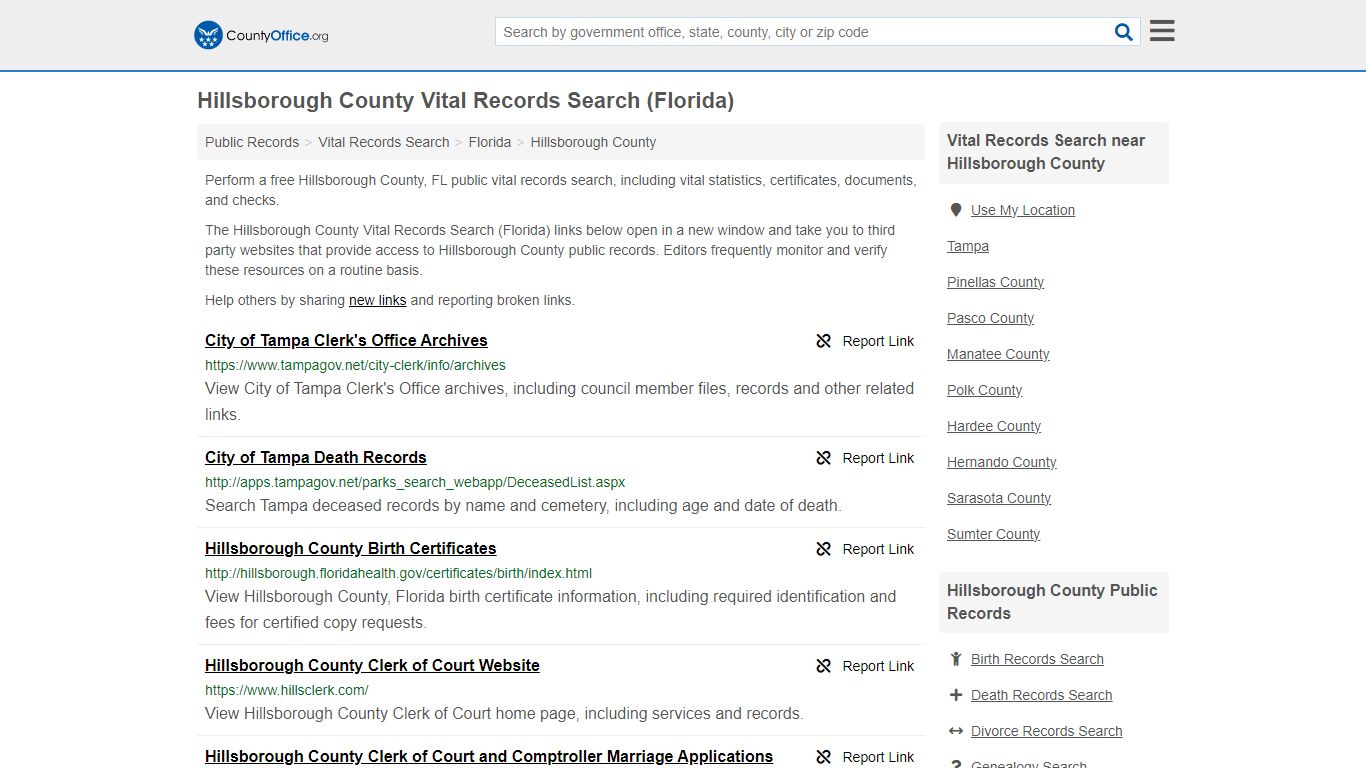
Task: Select Hernando County
Action: click(1001, 462)
